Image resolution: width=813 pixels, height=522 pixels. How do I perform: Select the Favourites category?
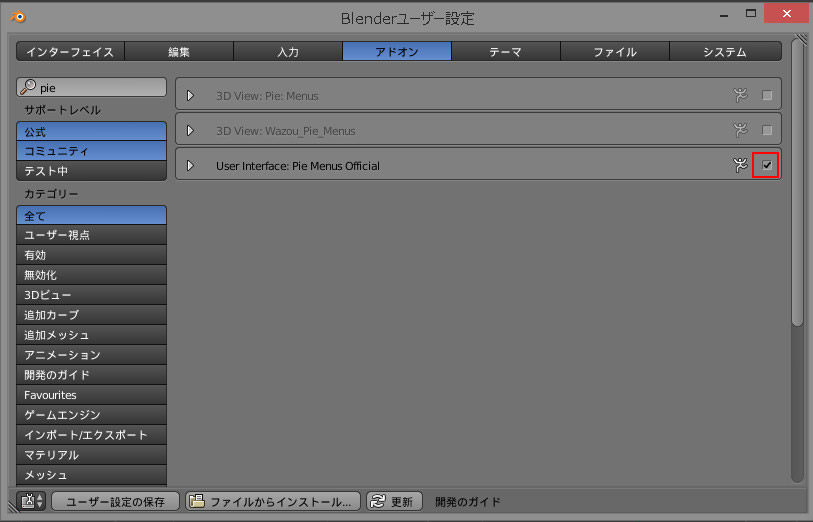91,395
